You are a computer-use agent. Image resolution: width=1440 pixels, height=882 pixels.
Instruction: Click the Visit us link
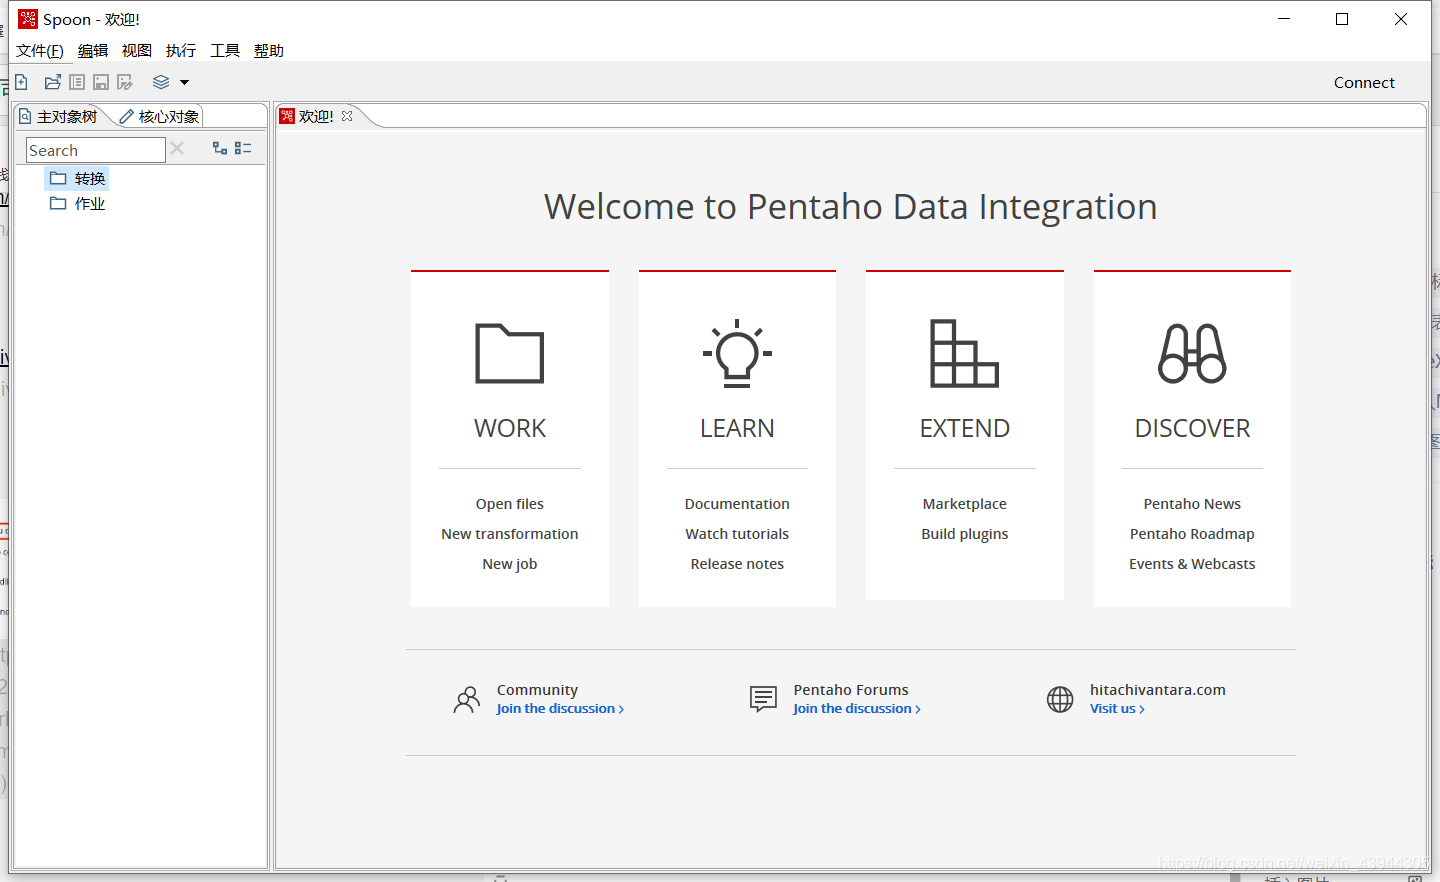pos(1117,709)
